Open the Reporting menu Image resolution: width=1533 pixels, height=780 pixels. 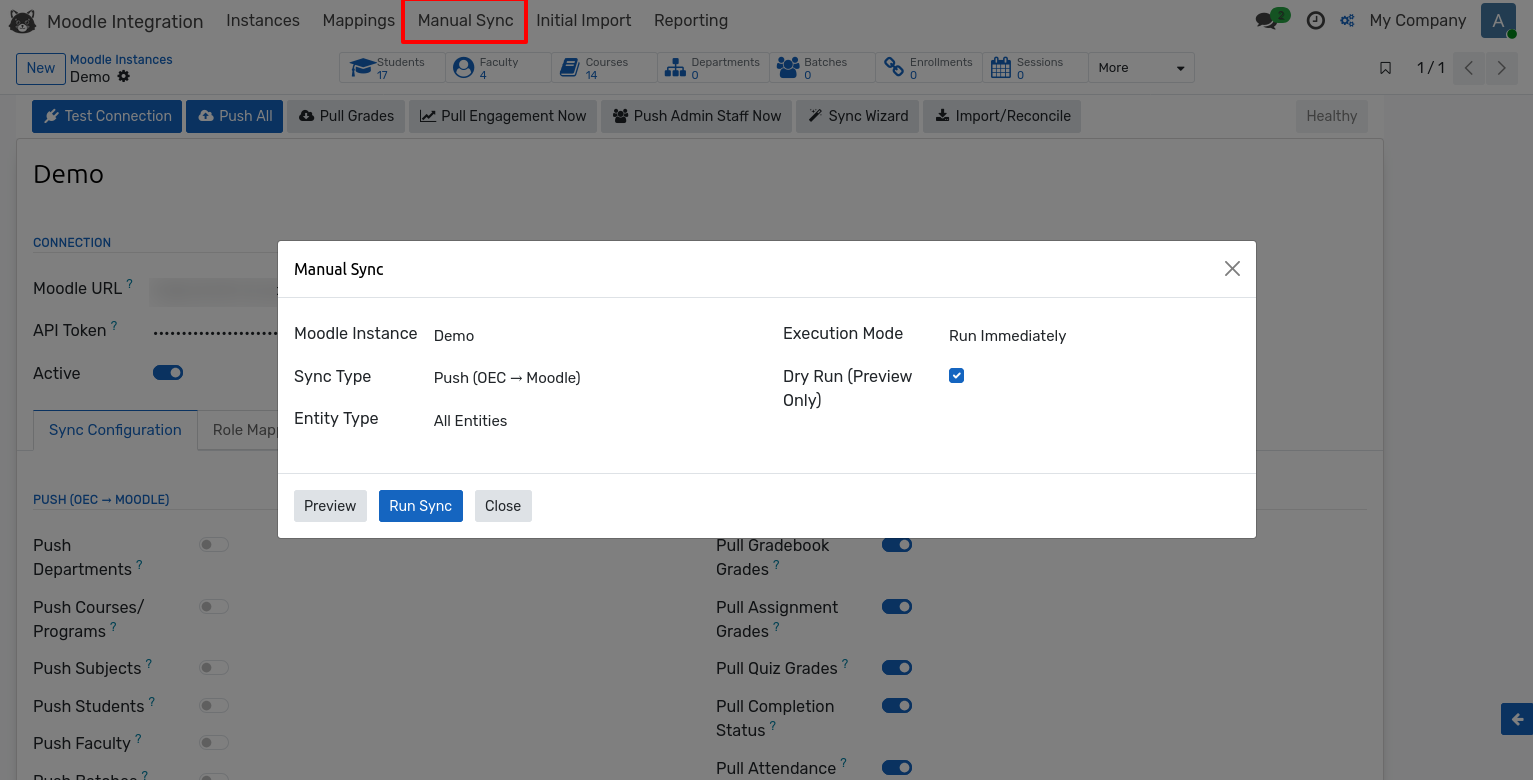pyautogui.click(x=691, y=20)
